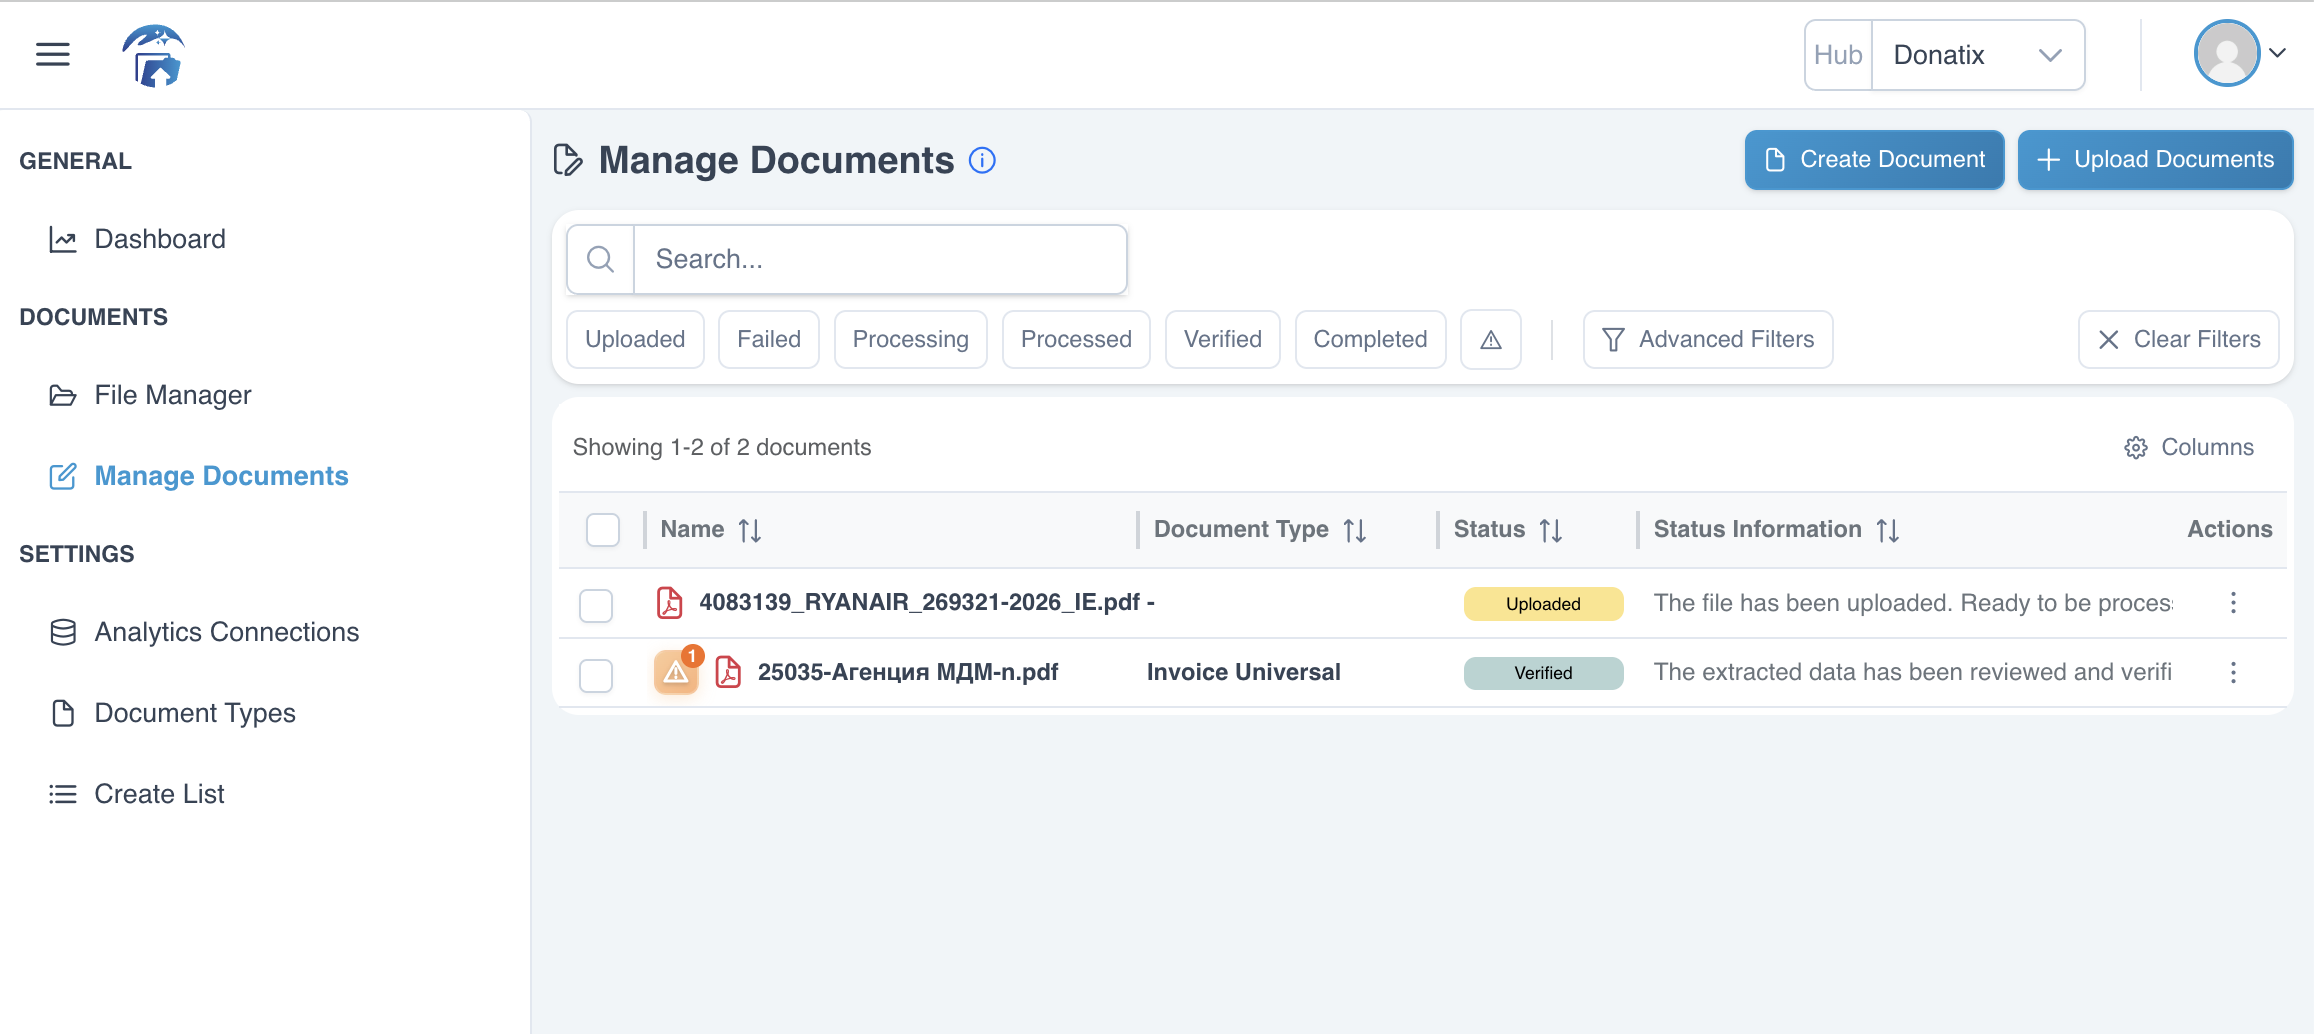The image size is (2314, 1034).
Task: Click the Upload Documents button
Action: coord(2155,160)
